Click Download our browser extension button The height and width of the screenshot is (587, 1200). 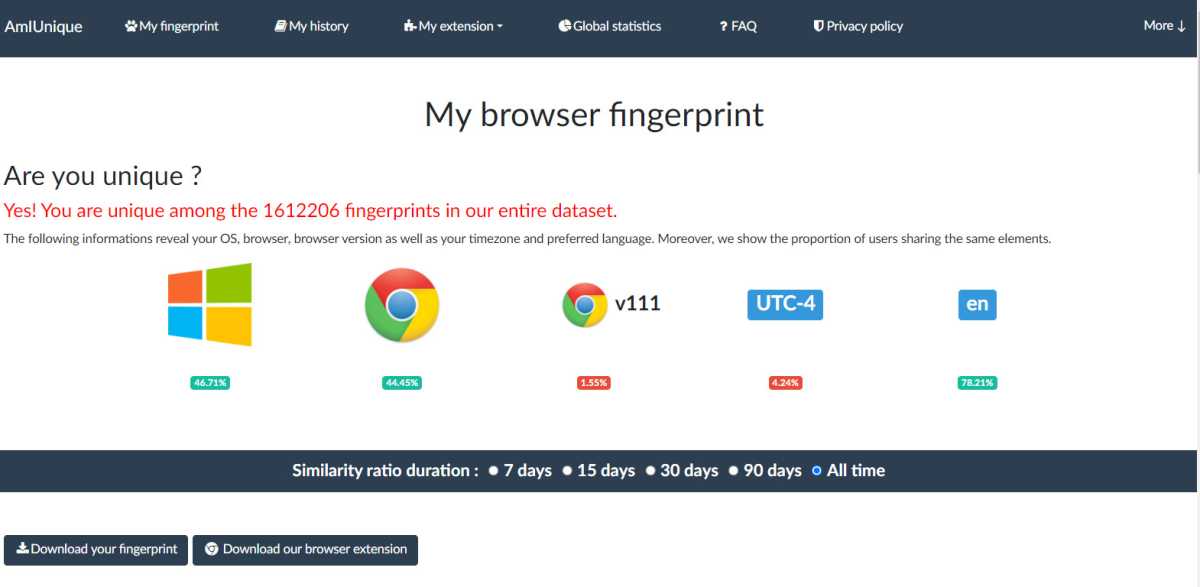(x=305, y=549)
